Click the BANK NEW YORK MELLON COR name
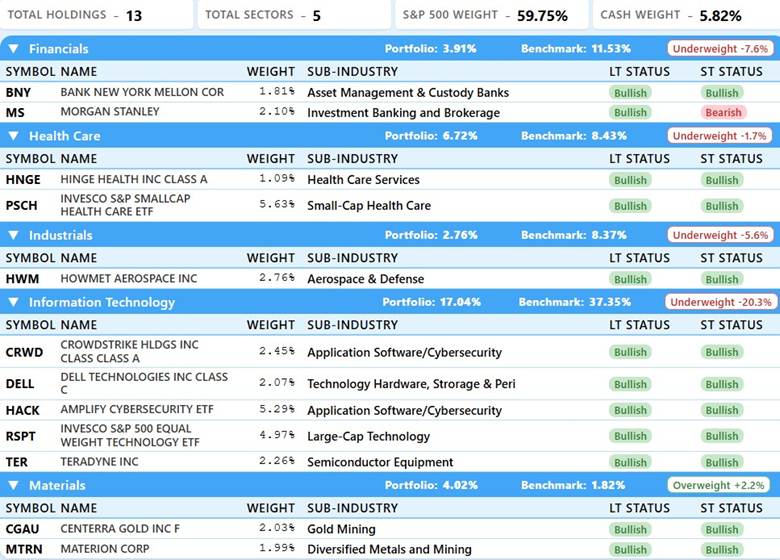The image size is (780, 560). pos(142,92)
